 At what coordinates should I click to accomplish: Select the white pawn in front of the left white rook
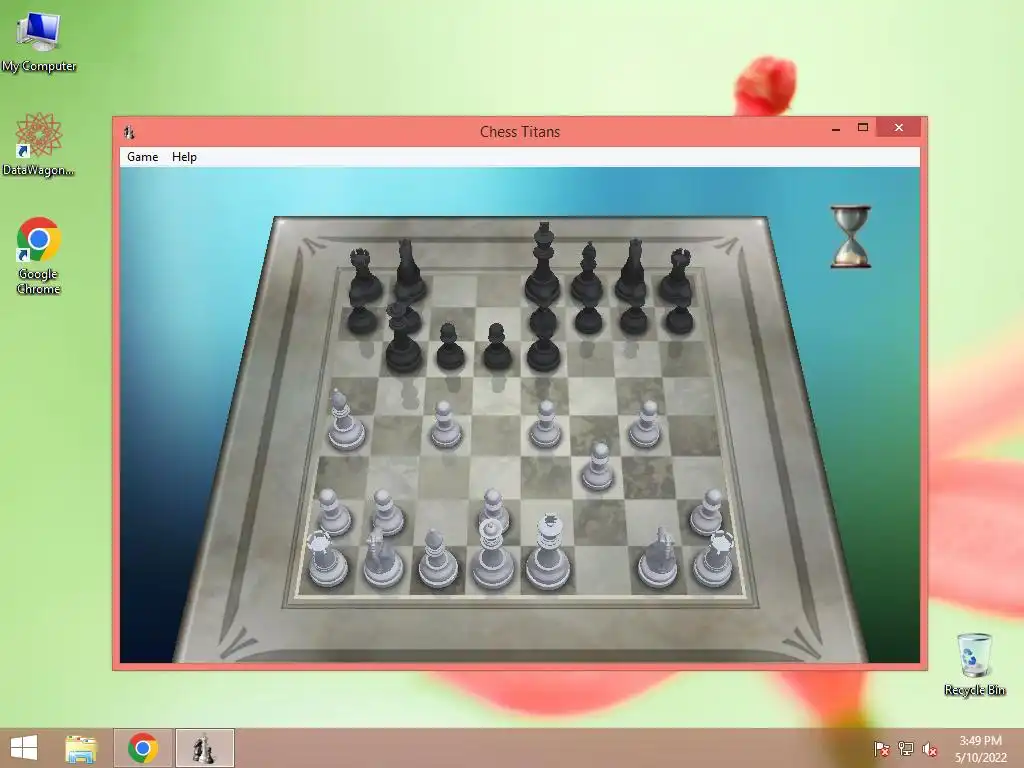(333, 513)
